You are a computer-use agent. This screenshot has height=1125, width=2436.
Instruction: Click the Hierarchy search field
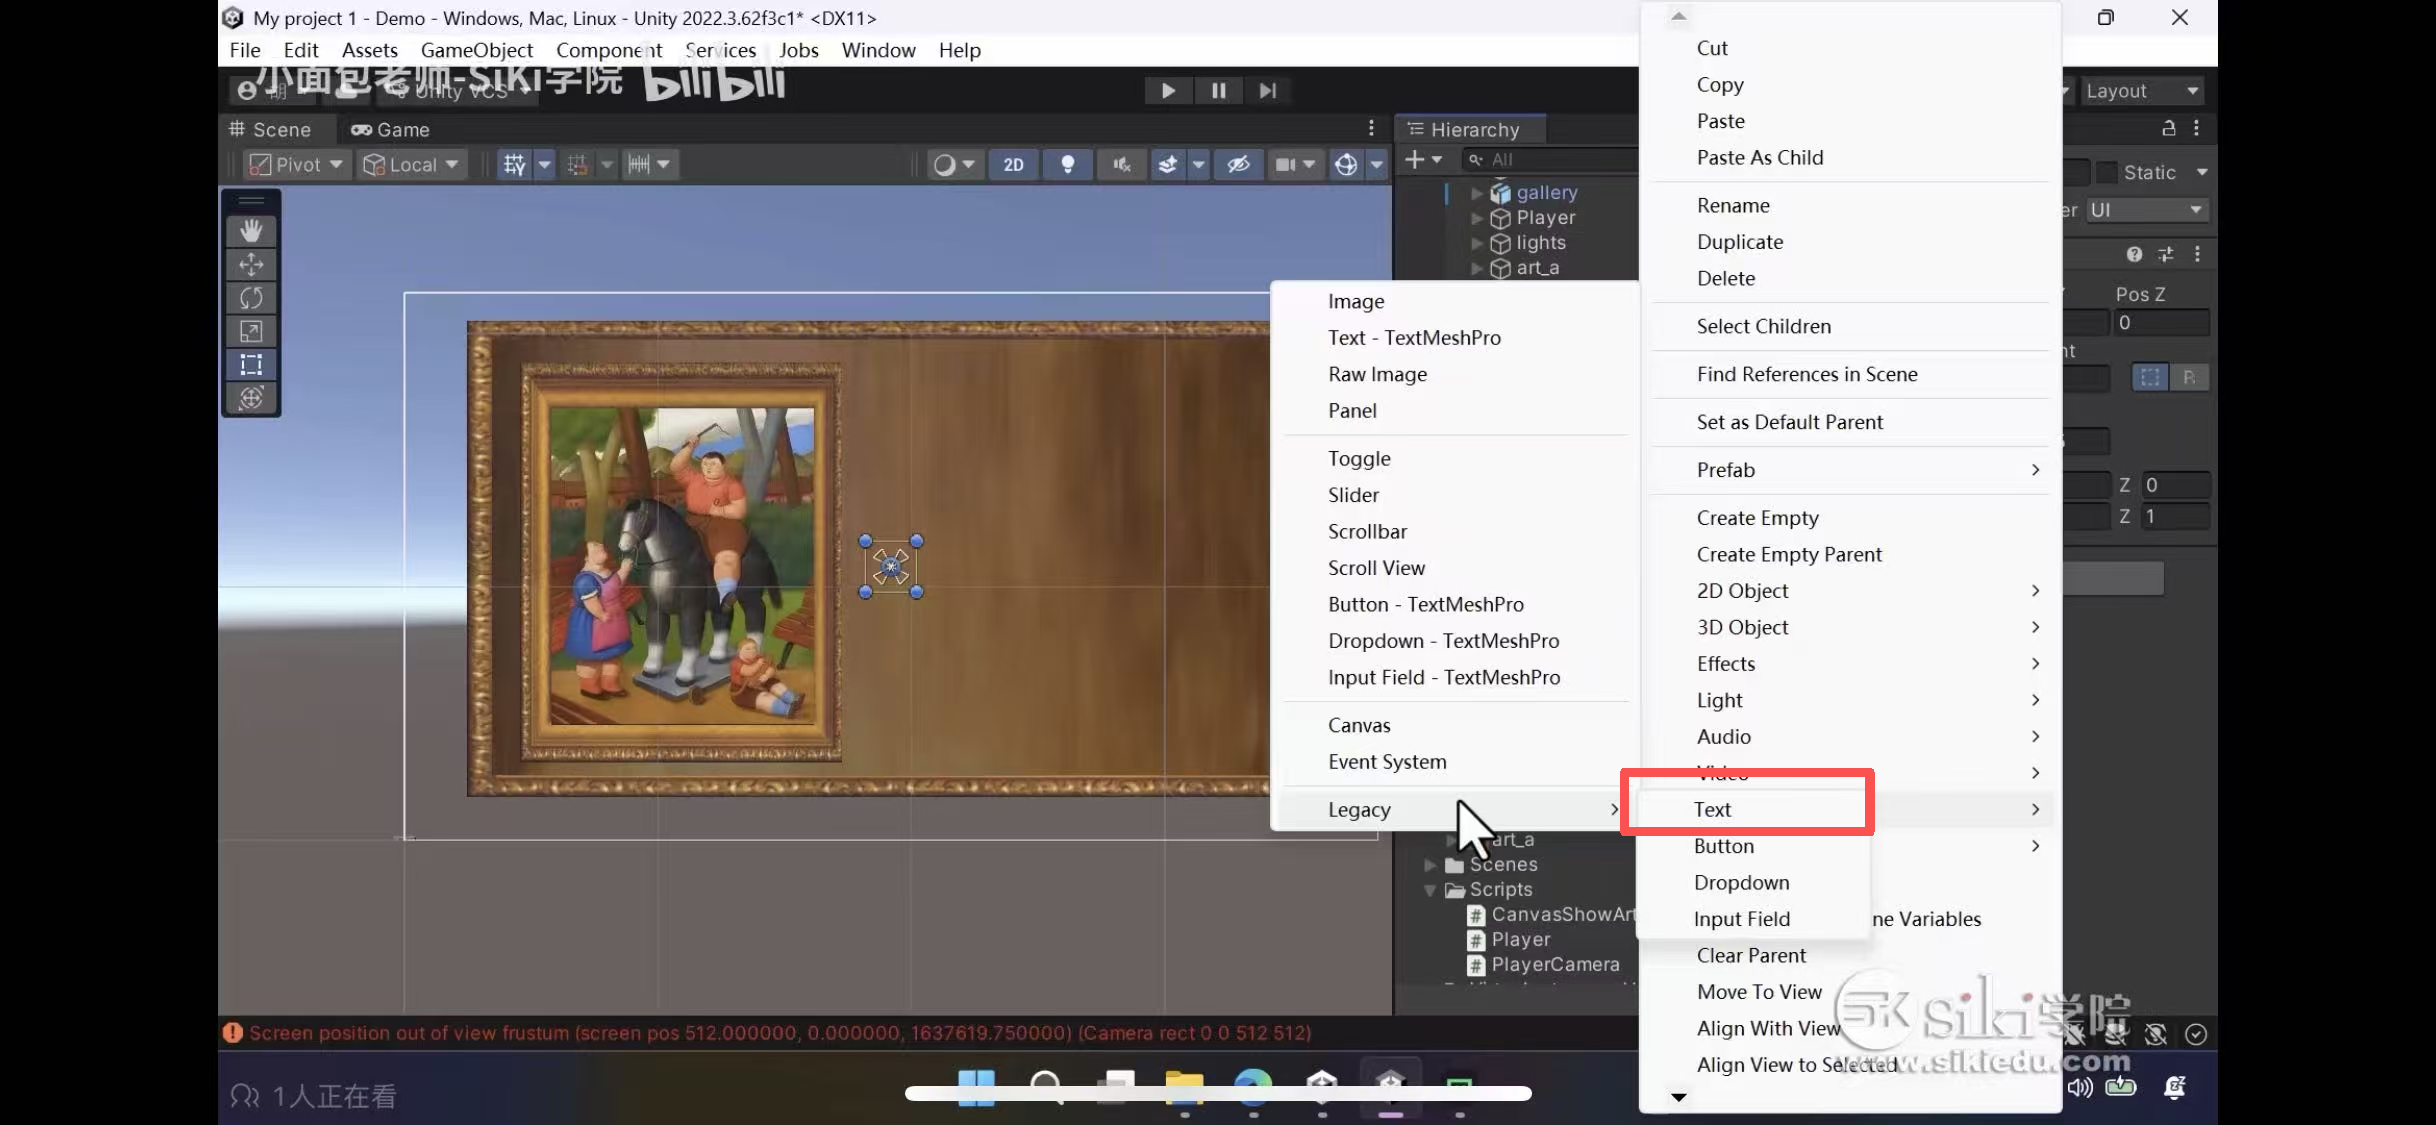[x=1550, y=160]
